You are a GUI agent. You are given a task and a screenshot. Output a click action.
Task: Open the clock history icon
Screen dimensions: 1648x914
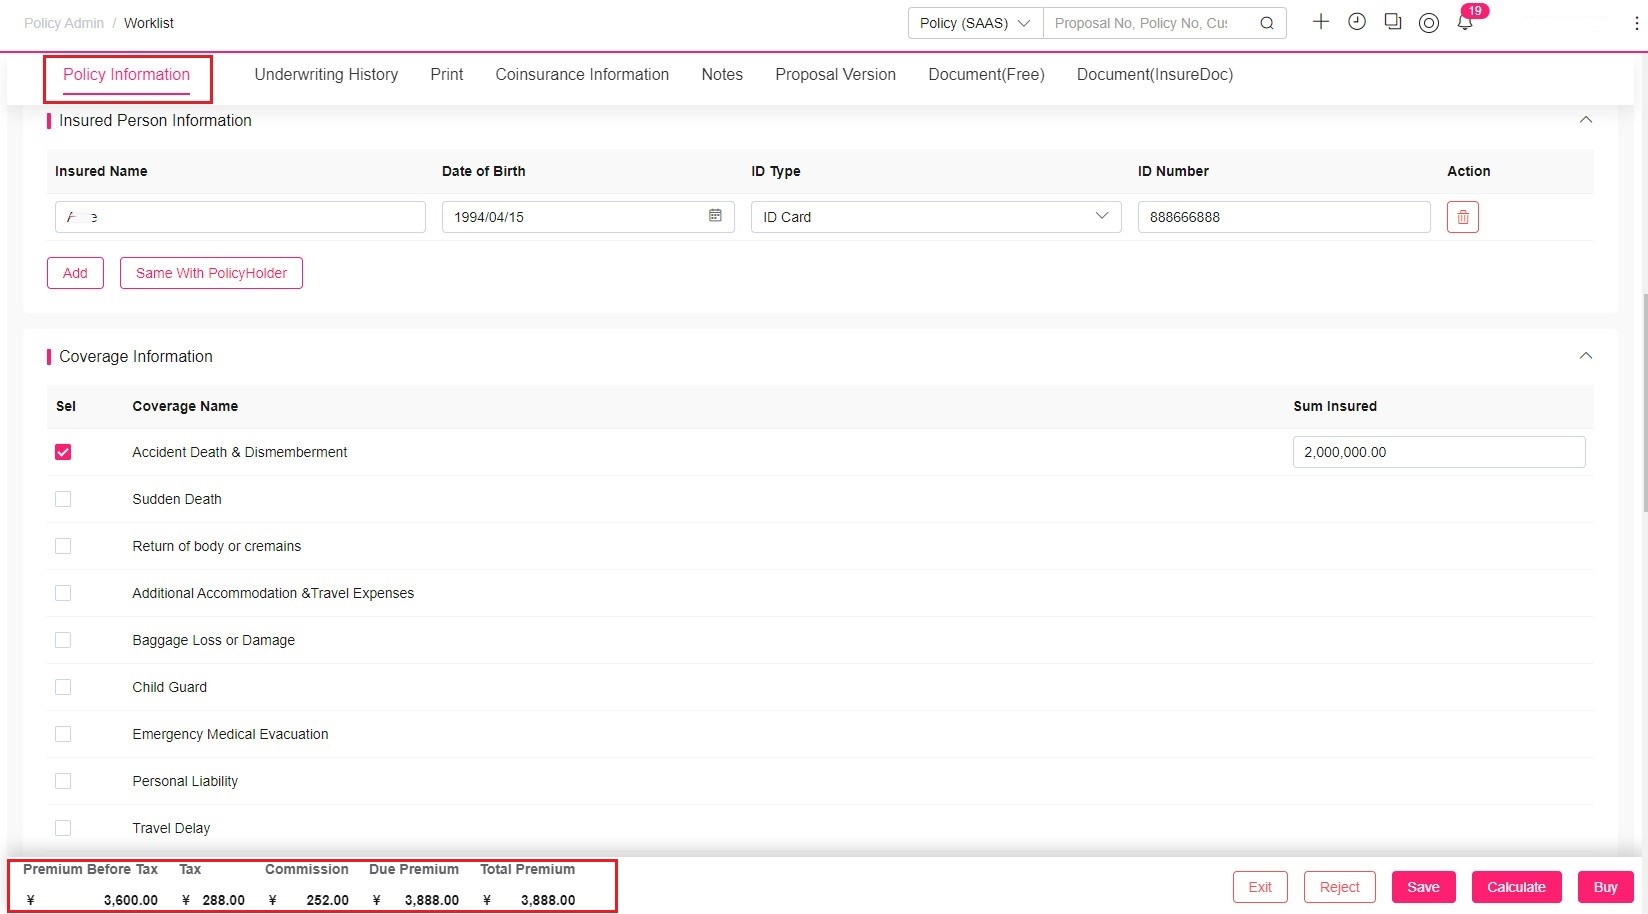[x=1357, y=22]
